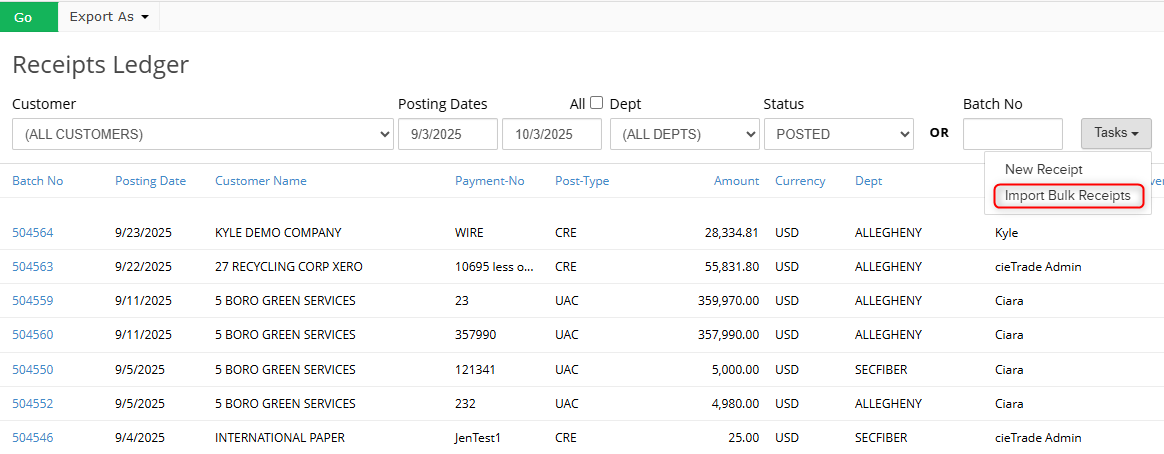
Task: Open batch number 504564 link
Action: 33,232
